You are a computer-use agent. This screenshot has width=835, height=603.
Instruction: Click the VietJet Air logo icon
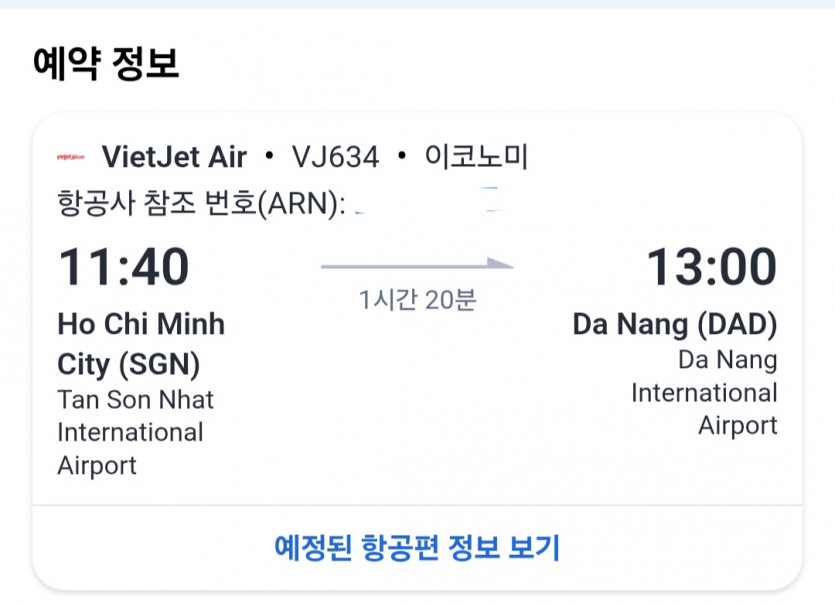pyautogui.click(x=71, y=157)
